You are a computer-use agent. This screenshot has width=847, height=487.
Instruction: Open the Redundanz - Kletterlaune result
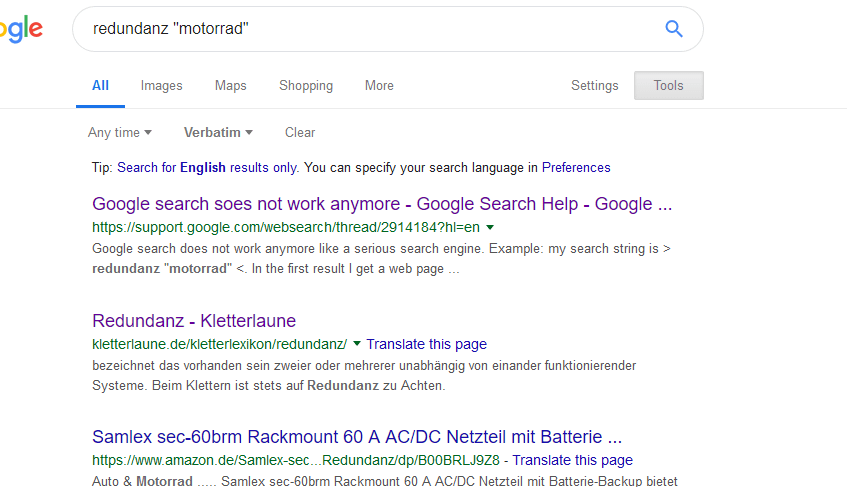(194, 321)
